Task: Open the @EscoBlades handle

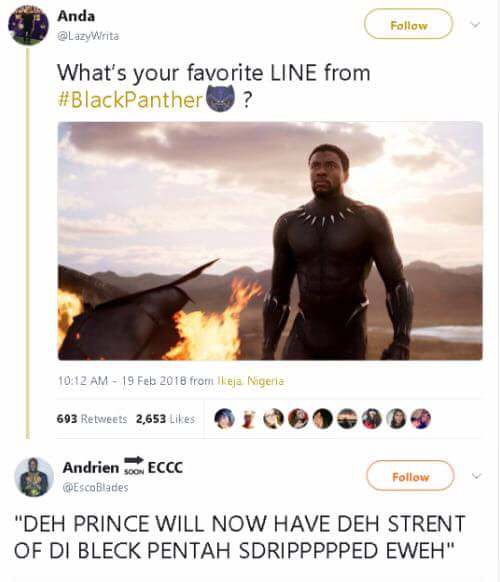Action: tap(95, 487)
